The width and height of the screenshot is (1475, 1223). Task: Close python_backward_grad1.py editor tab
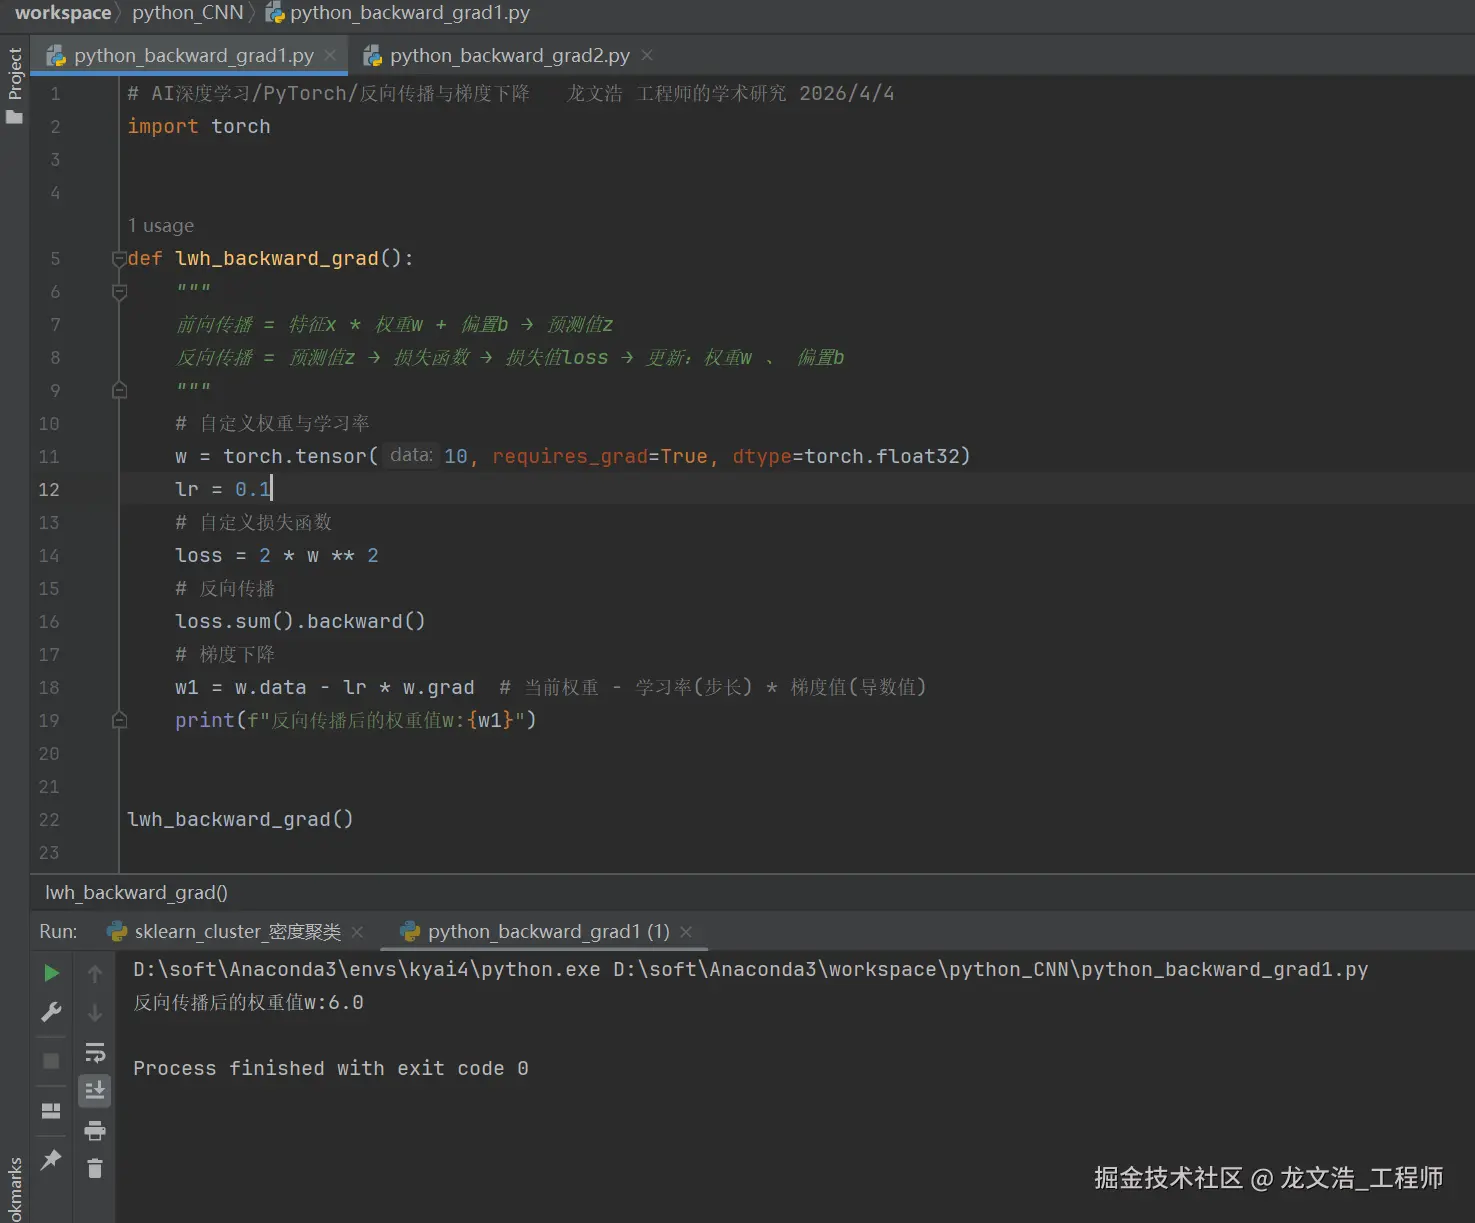330,55
